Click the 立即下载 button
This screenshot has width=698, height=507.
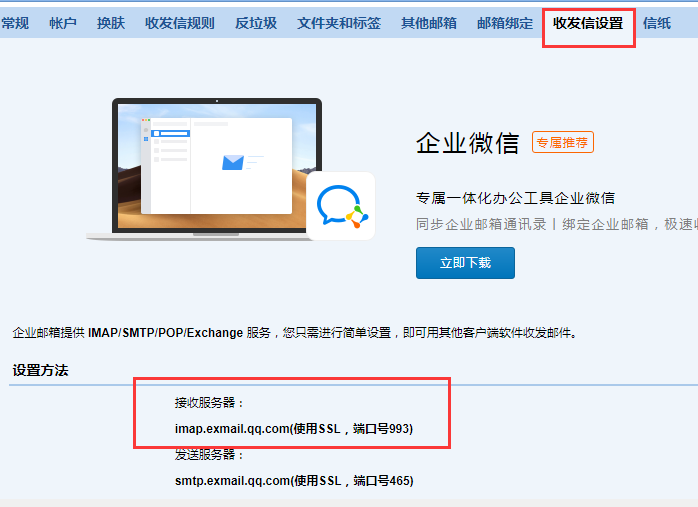(465, 263)
